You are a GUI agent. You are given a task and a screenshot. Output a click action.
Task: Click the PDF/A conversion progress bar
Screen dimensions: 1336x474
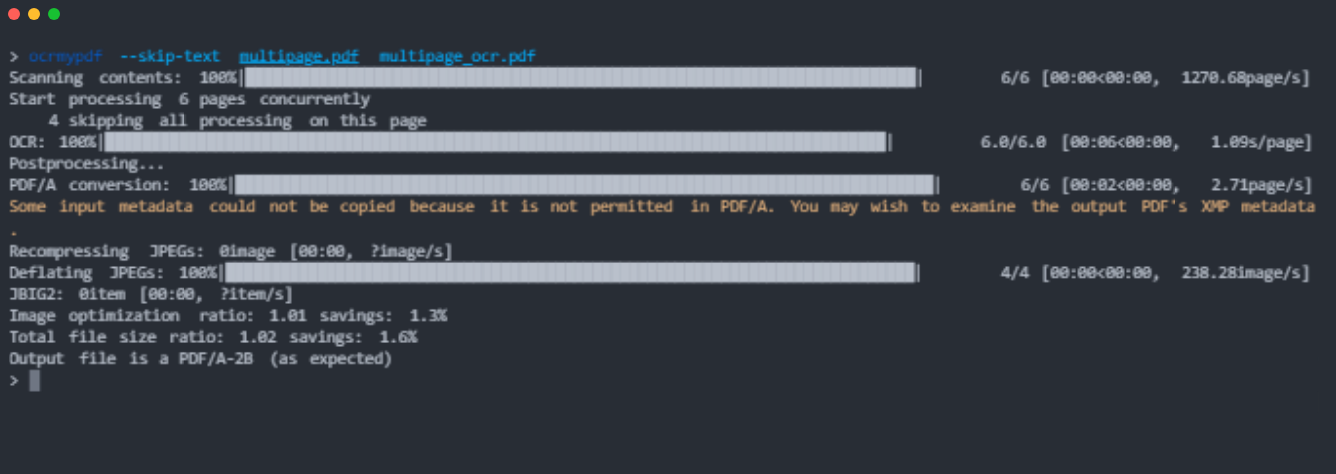point(585,185)
